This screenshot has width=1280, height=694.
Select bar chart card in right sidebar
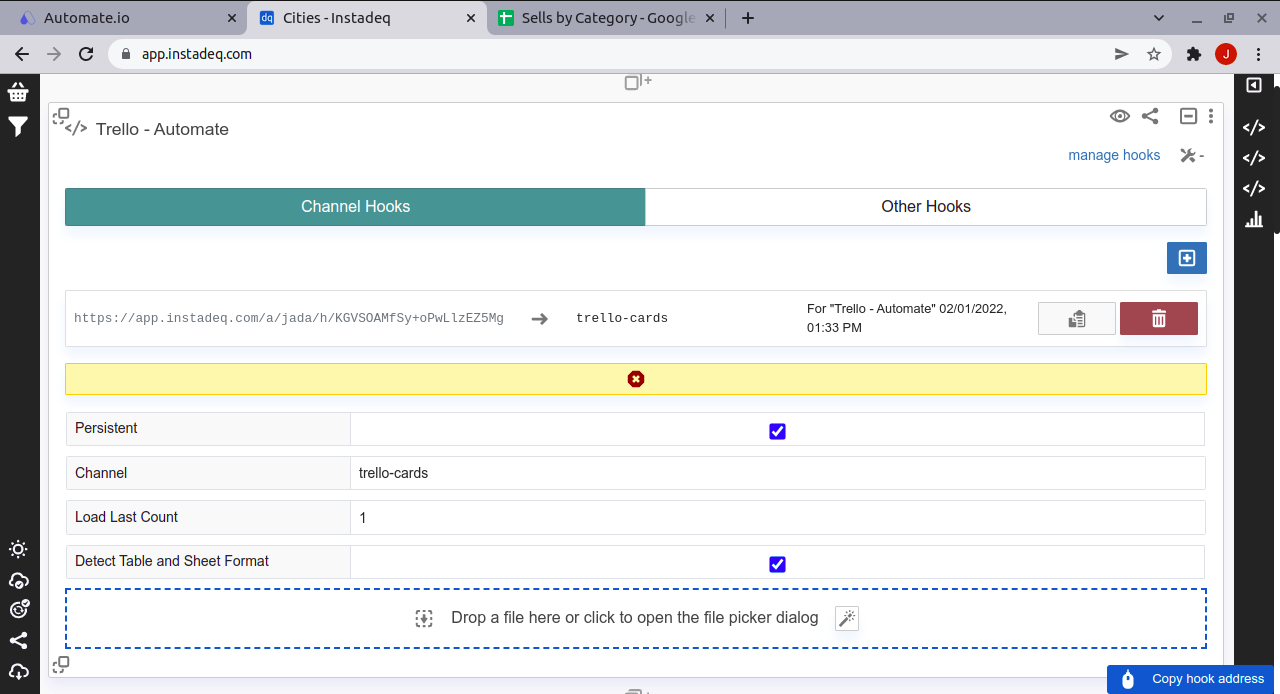click(x=1253, y=219)
